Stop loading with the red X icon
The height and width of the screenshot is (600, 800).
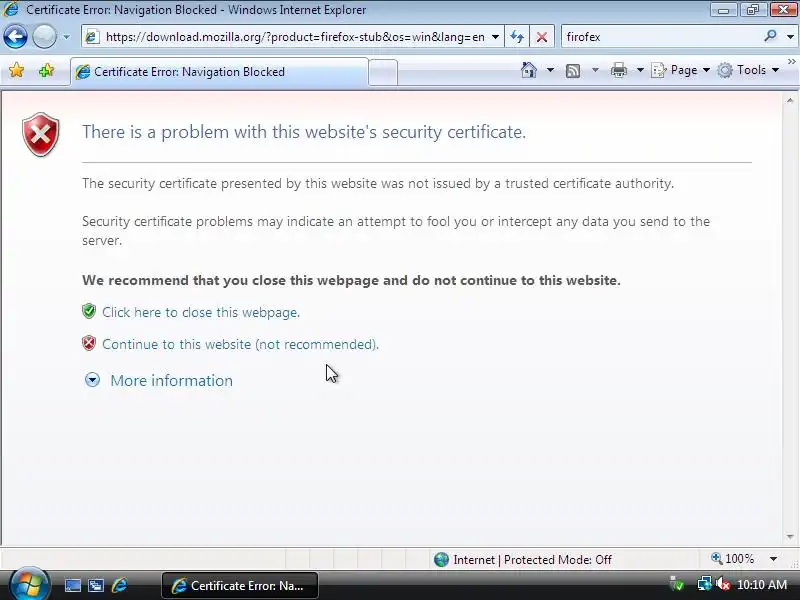pyautogui.click(x=542, y=37)
